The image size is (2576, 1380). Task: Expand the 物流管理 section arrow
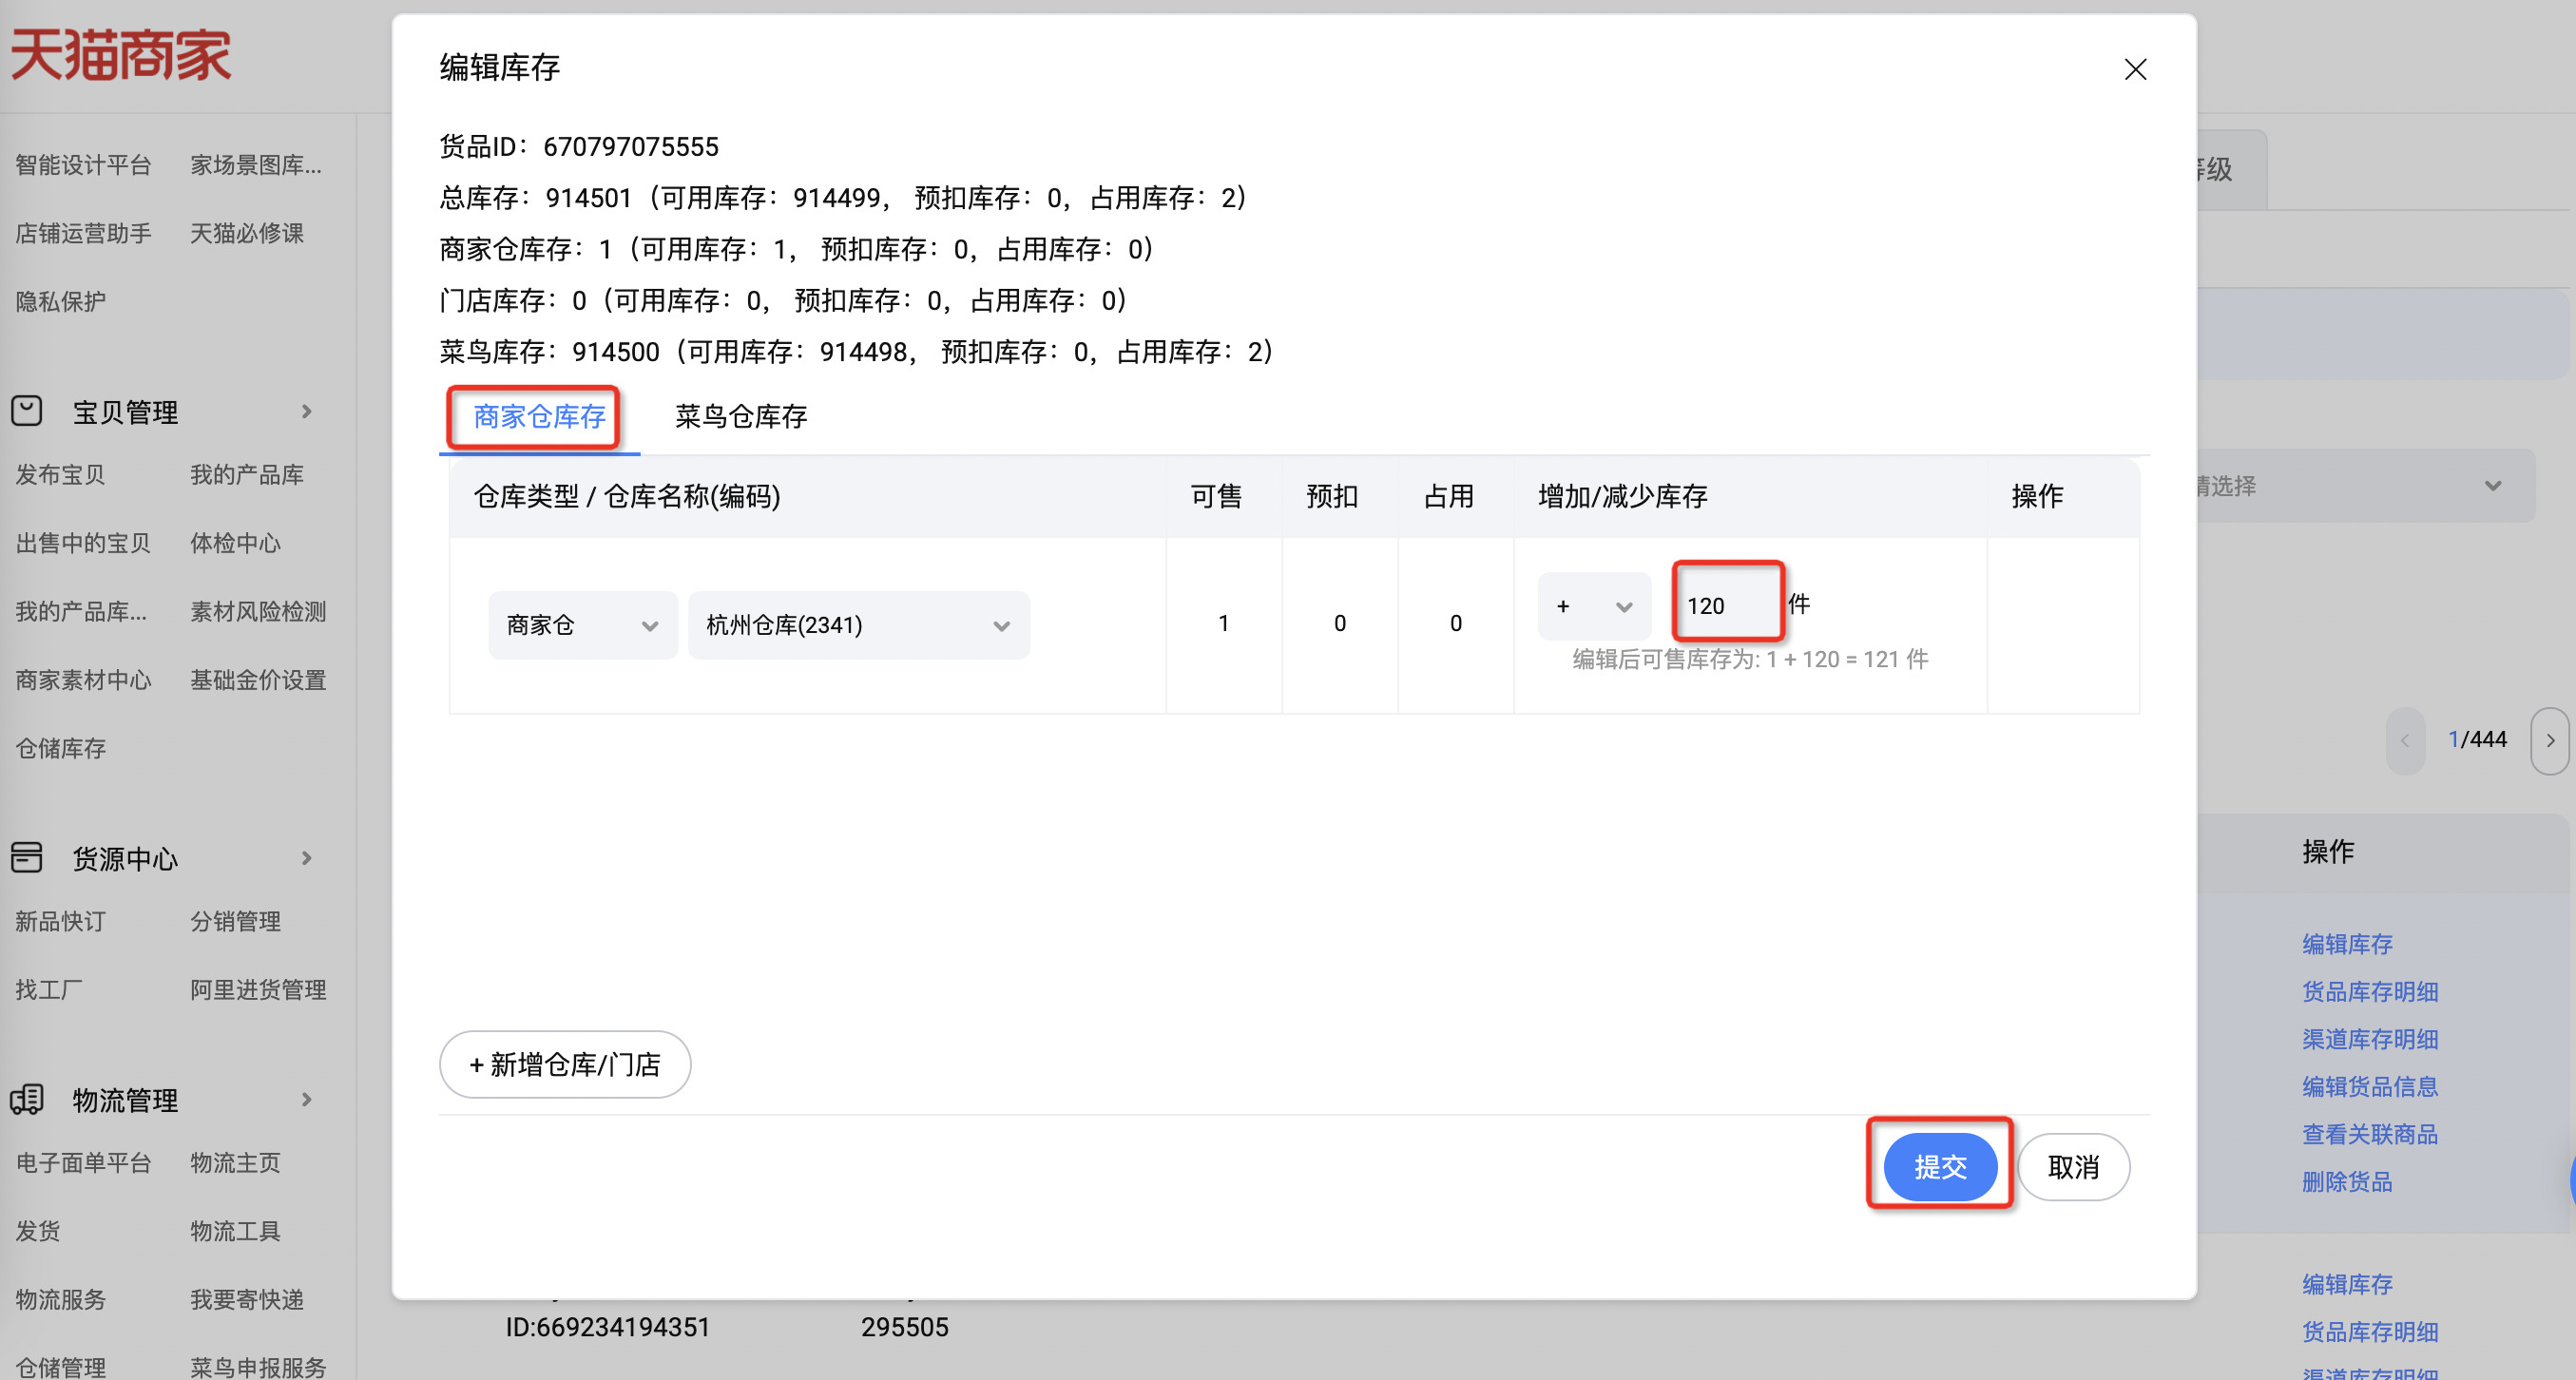[306, 1099]
